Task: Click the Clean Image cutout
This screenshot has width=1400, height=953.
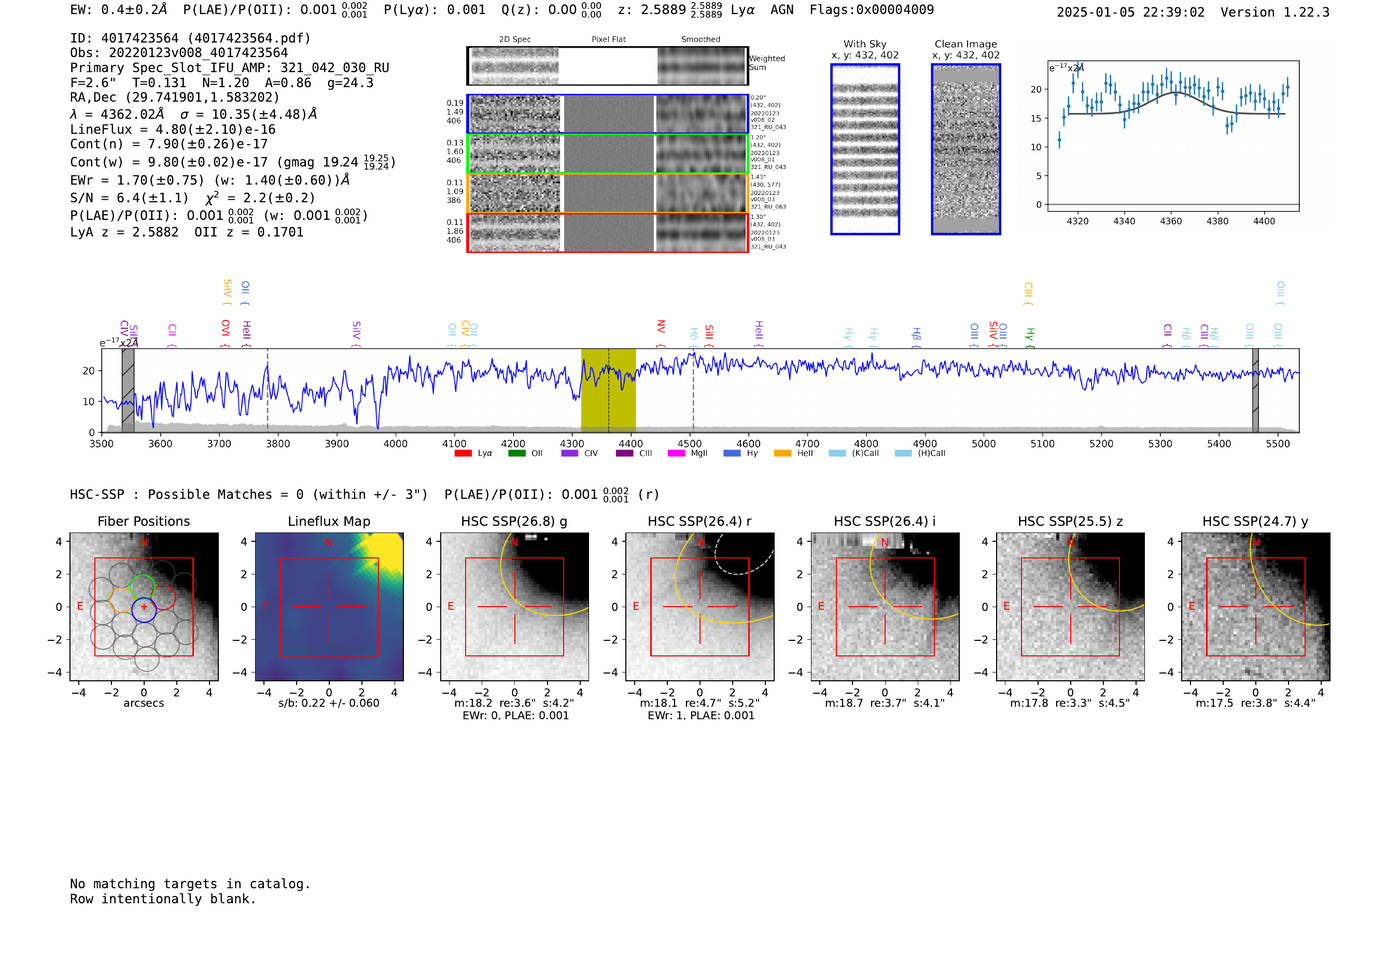Action: pyautogui.click(x=966, y=149)
